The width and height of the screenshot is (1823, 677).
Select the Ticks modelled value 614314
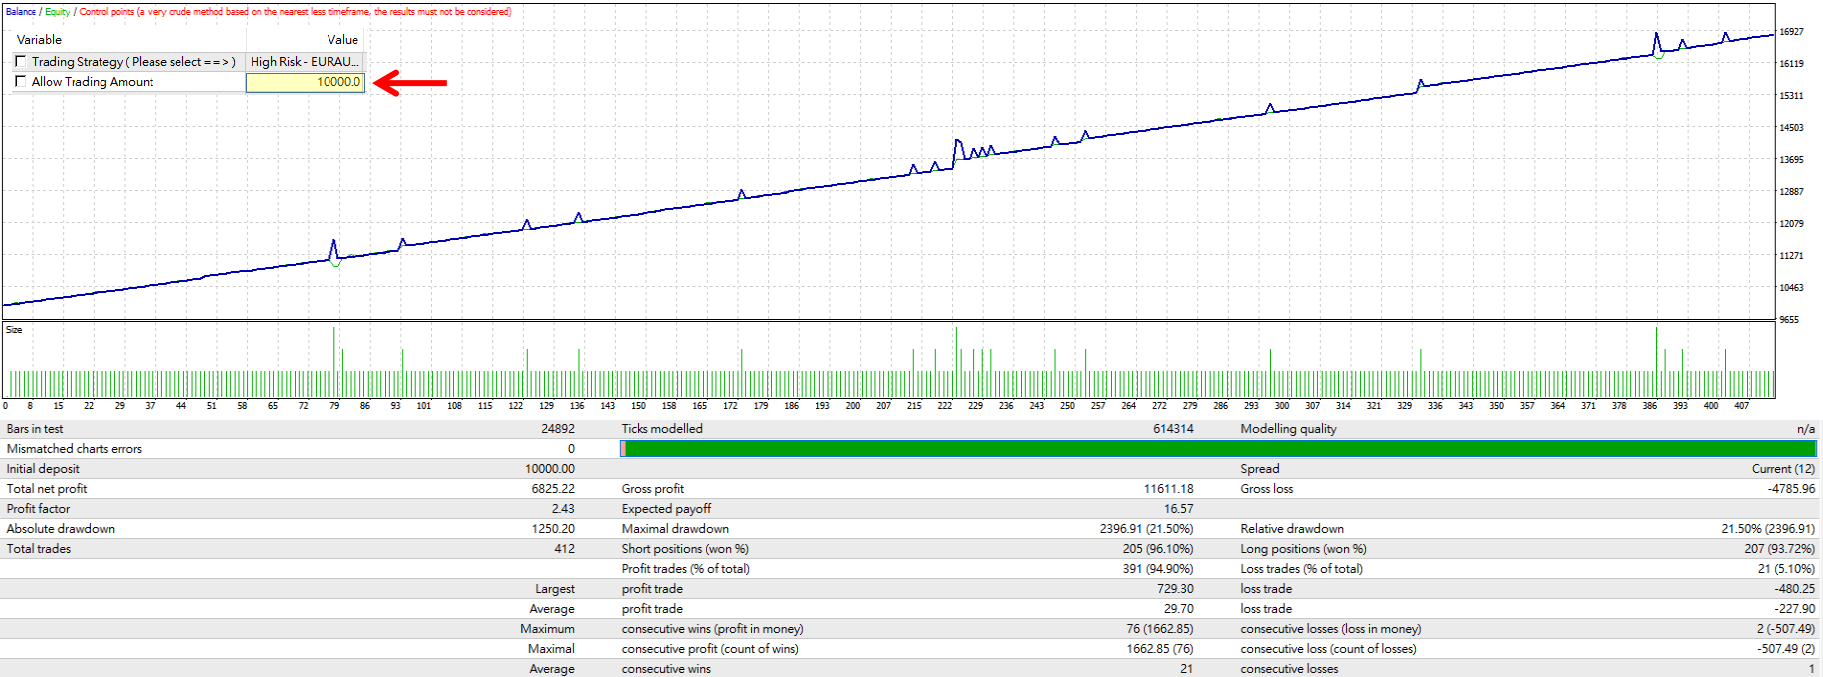click(1173, 429)
